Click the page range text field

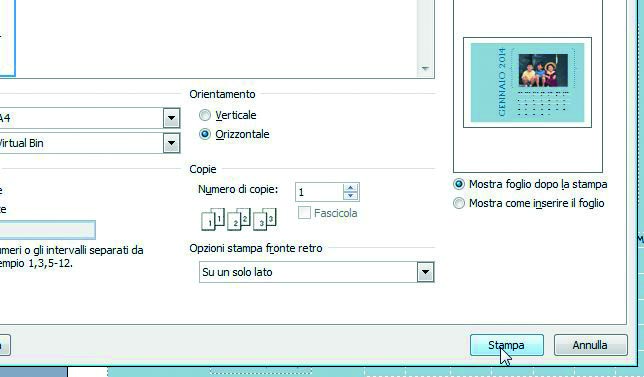[x=47, y=230]
